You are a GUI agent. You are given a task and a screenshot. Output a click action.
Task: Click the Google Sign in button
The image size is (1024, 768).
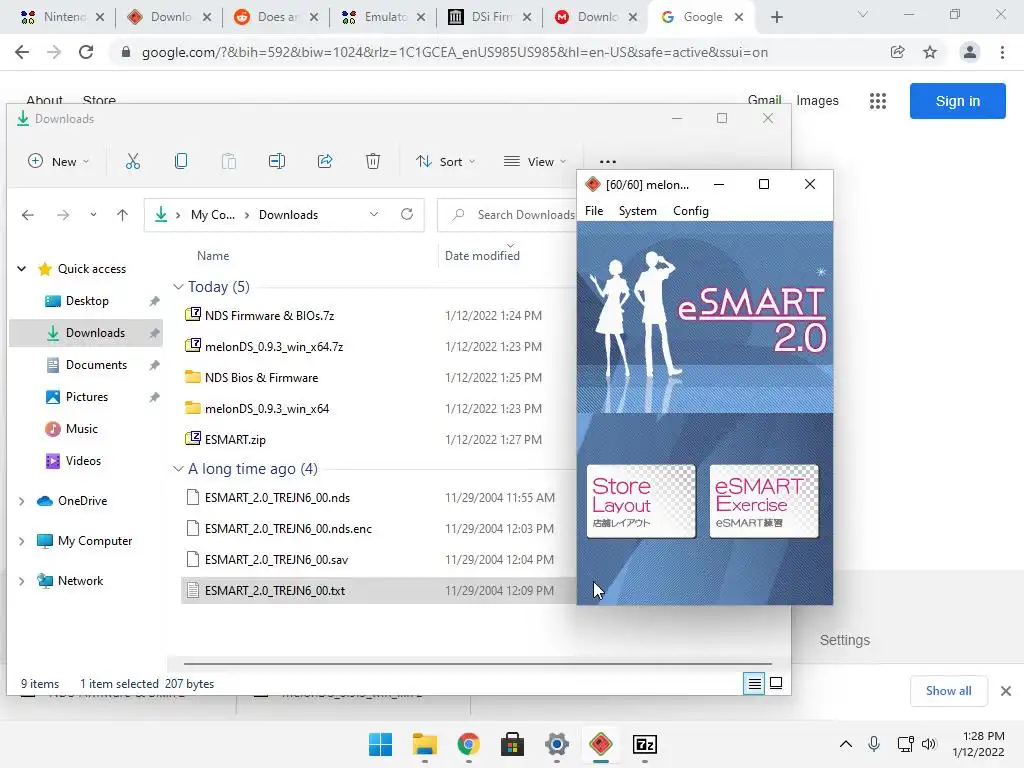957,101
